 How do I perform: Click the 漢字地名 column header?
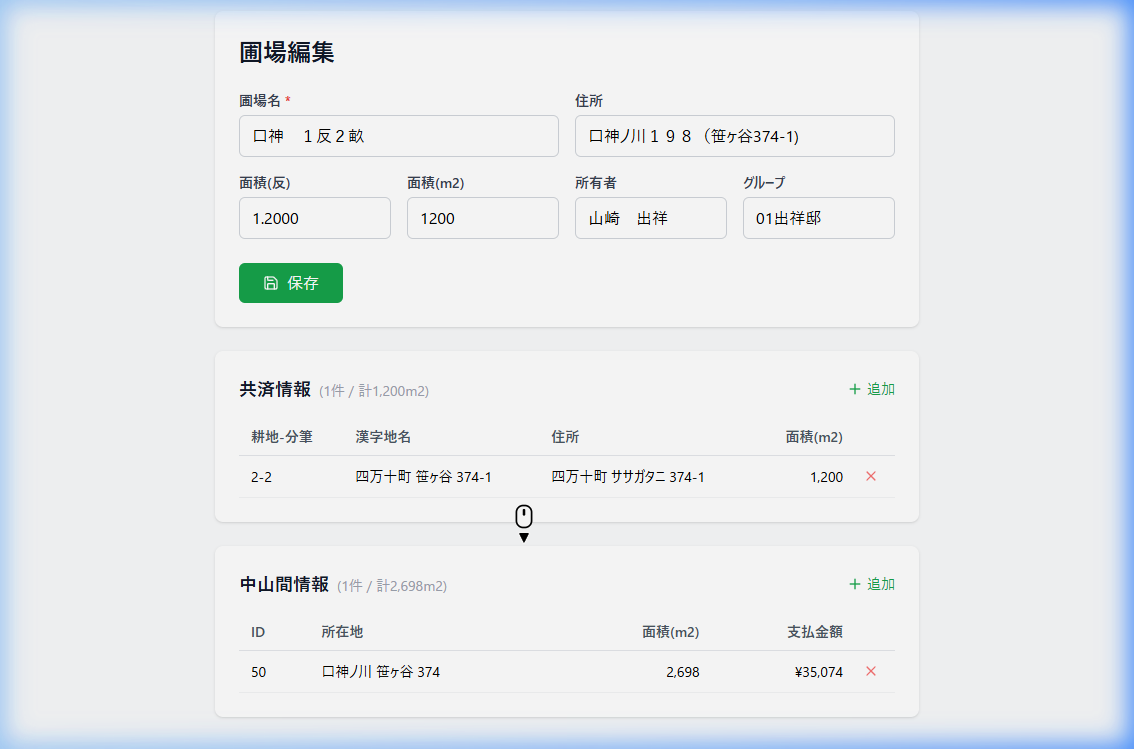tap(383, 437)
